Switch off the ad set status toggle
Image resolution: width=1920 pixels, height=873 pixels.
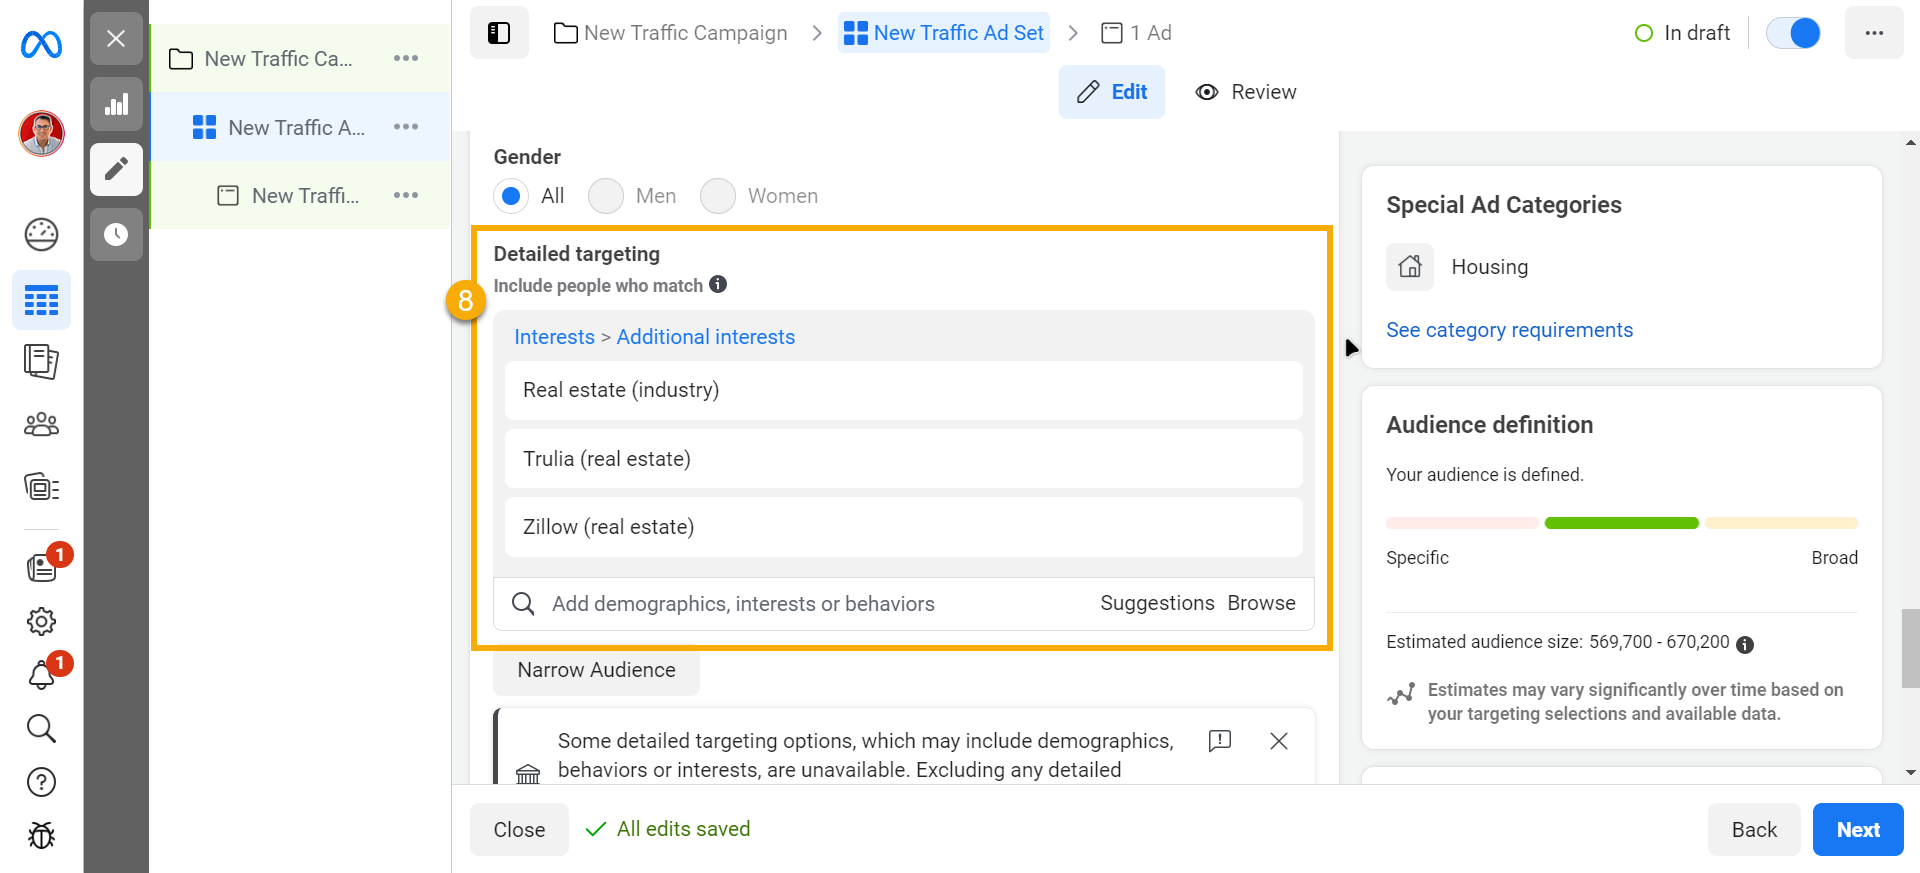(x=1793, y=33)
